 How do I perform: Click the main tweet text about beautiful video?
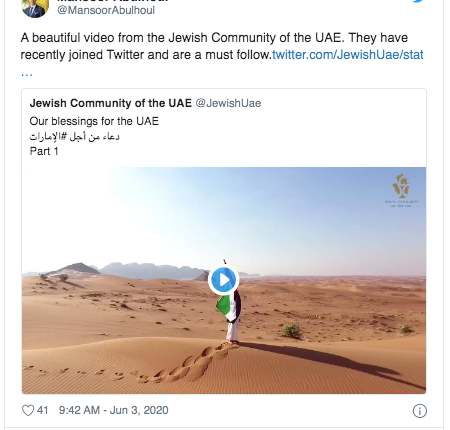222,46
